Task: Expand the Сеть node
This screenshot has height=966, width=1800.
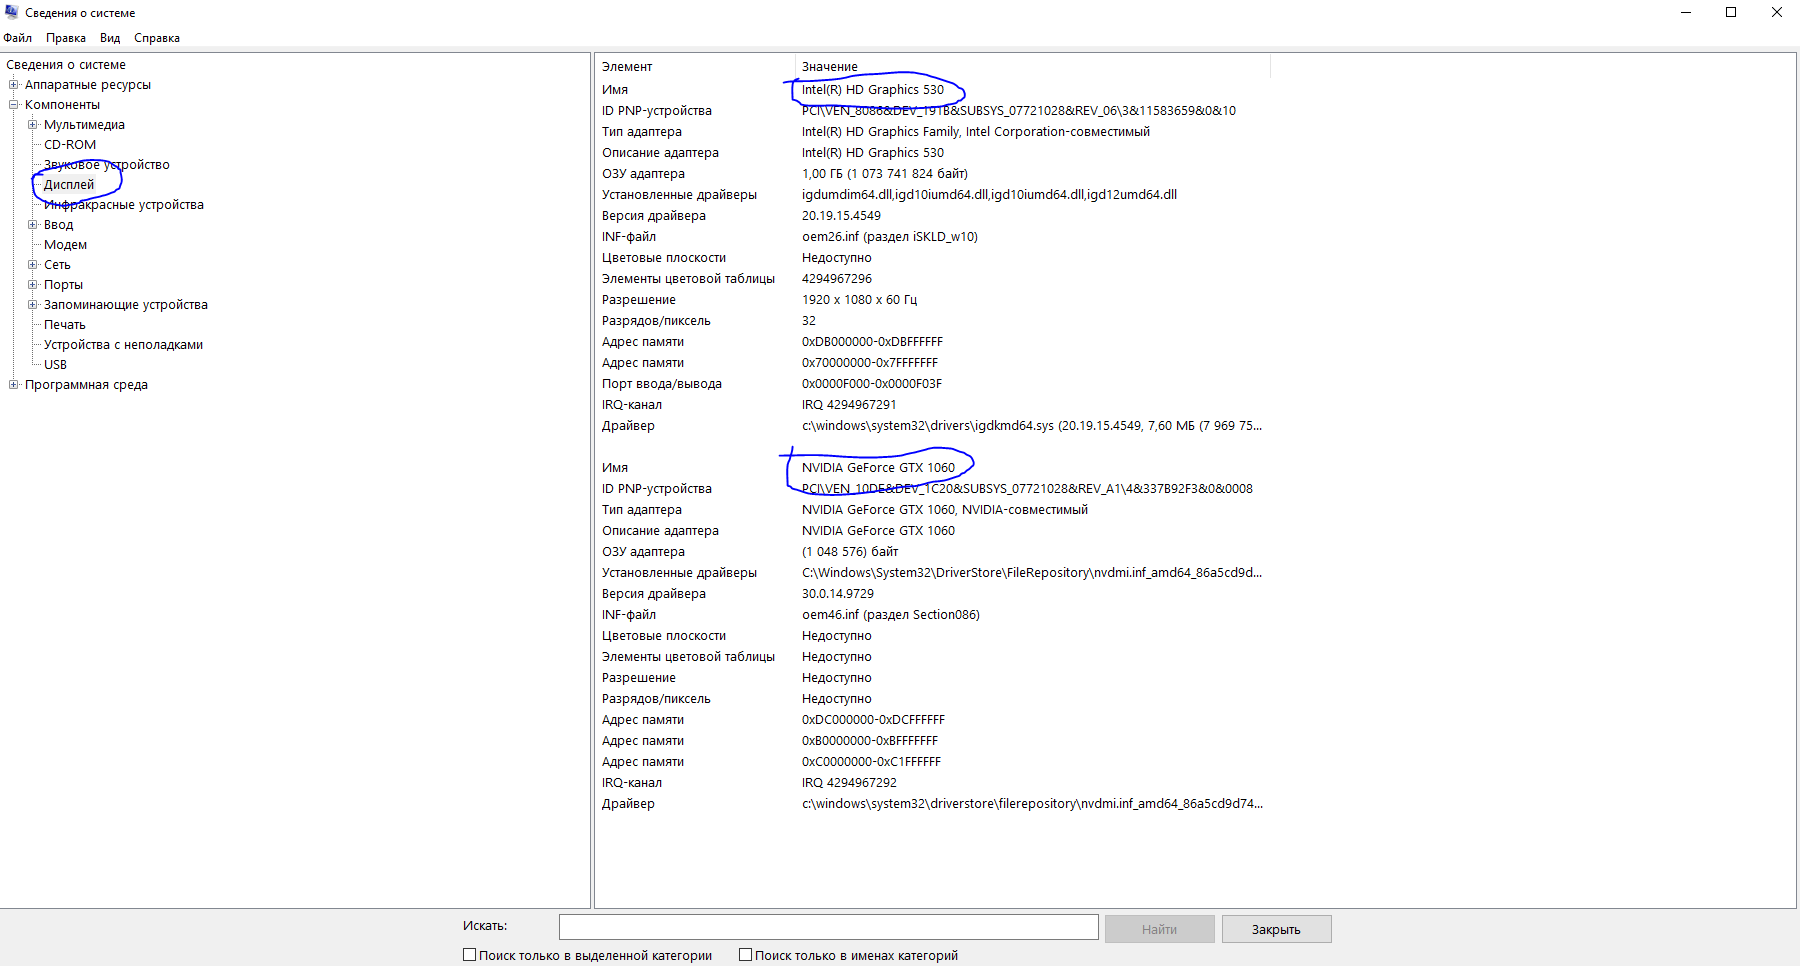Action: tap(33, 265)
